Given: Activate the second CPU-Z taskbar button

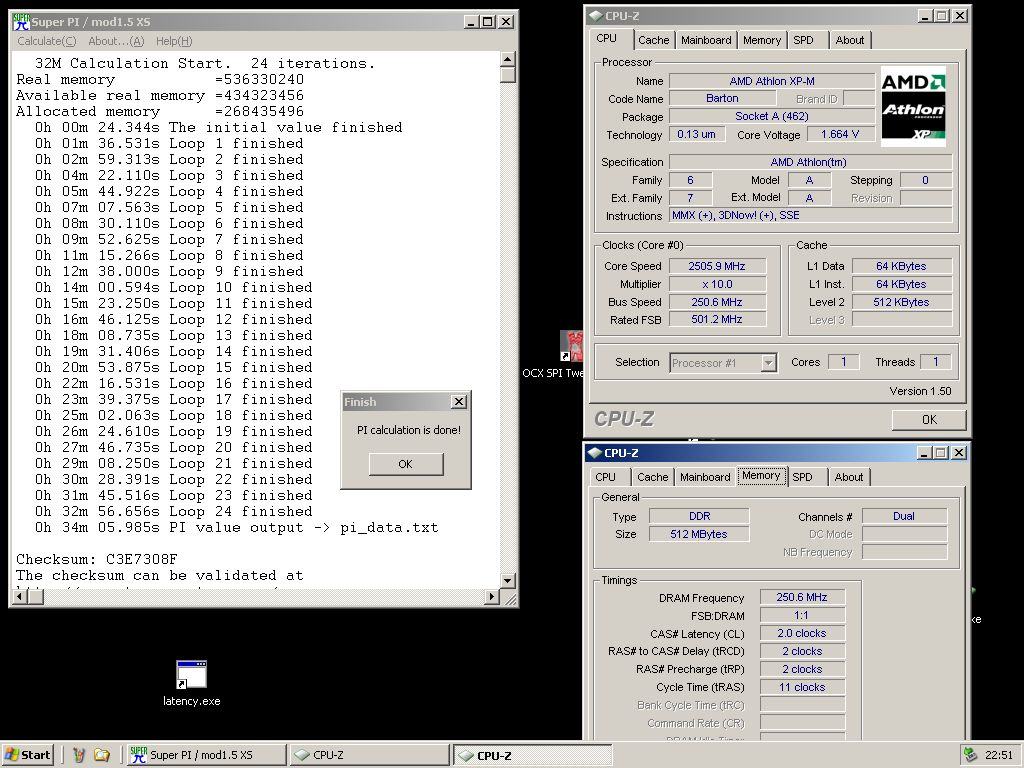Looking at the screenshot, I should pyautogui.click(x=533, y=755).
